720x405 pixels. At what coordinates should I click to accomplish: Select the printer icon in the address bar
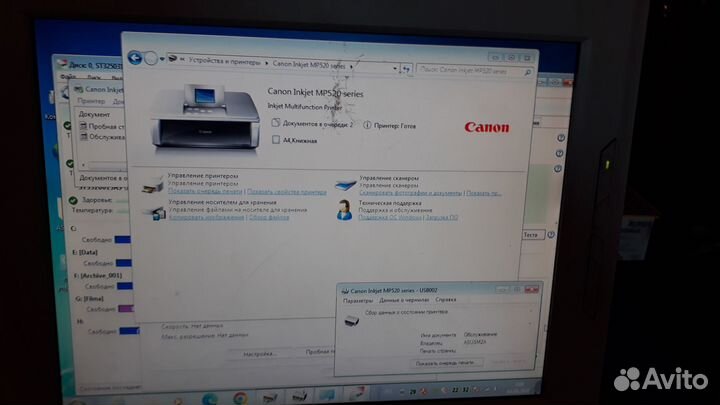pyautogui.click(x=173, y=58)
